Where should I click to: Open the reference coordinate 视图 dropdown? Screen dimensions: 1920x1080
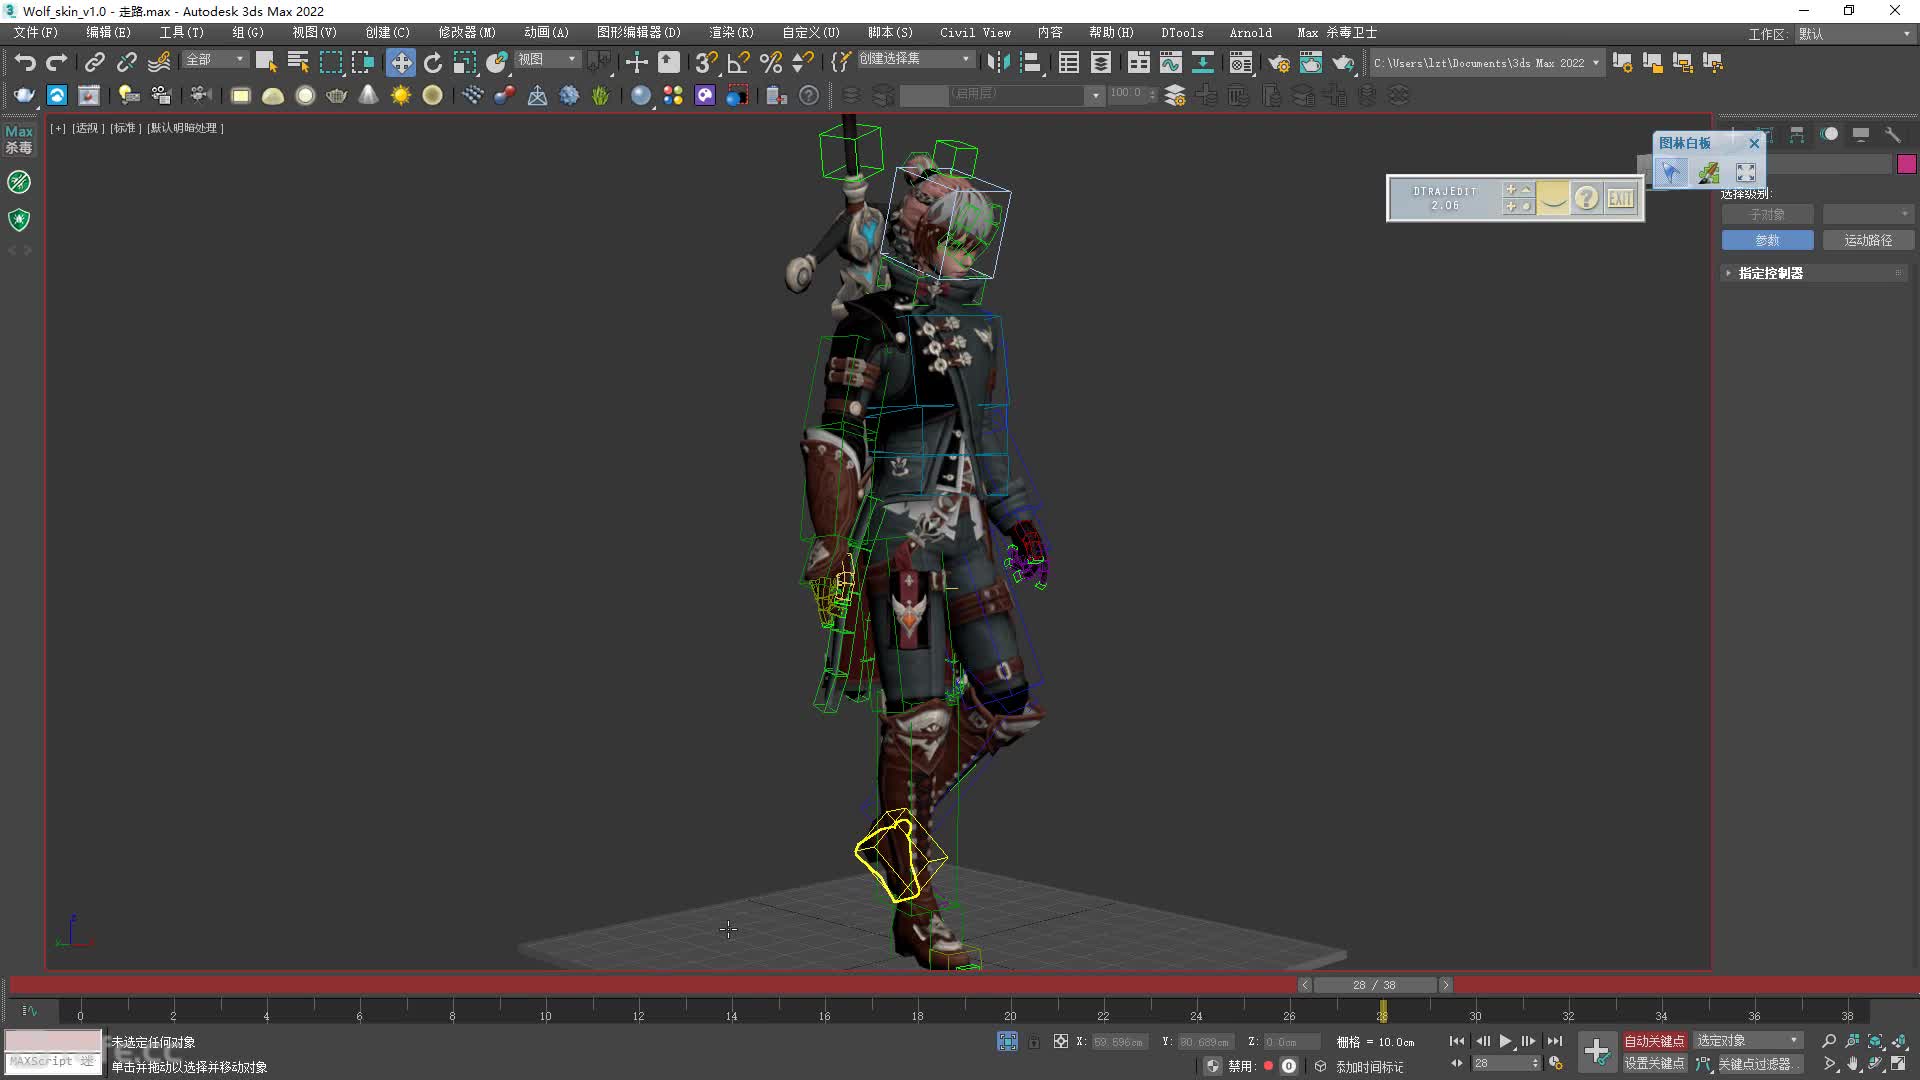coord(547,60)
